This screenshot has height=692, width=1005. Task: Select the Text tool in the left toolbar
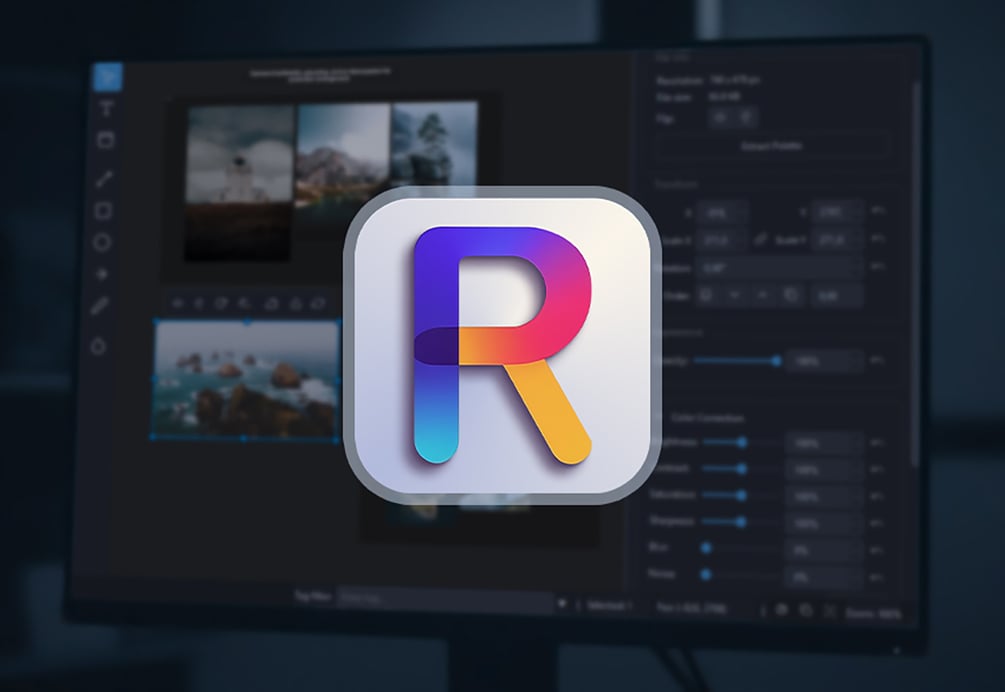click(106, 108)
